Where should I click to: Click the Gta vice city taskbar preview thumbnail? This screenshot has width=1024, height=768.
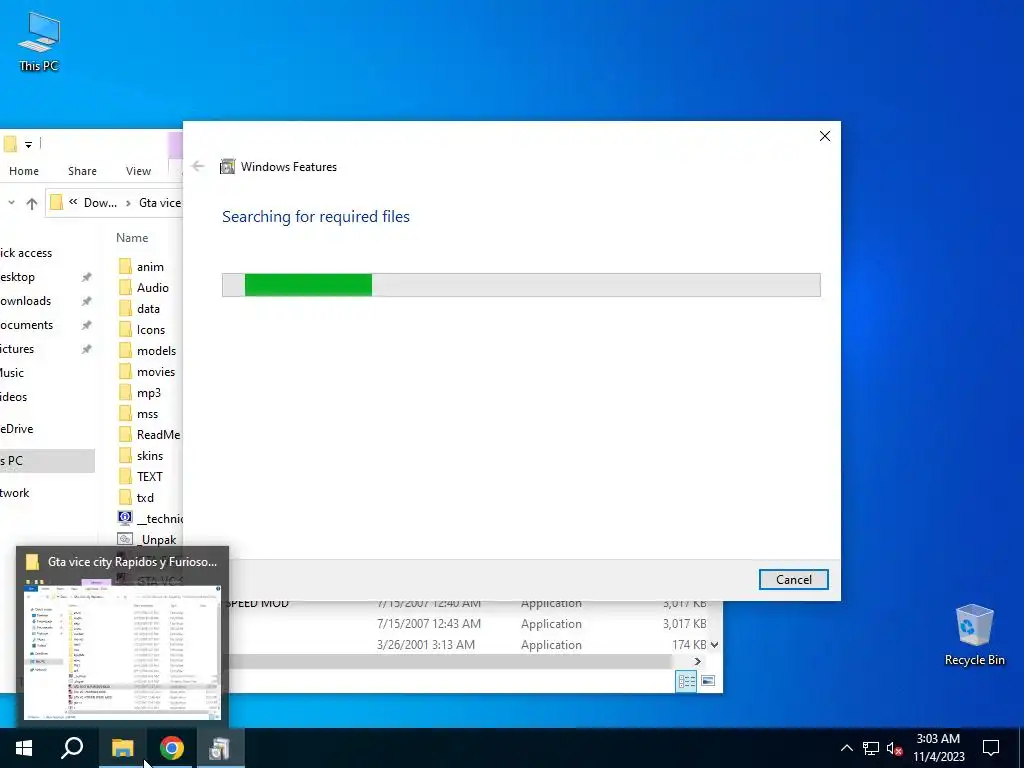coord(122,651)
